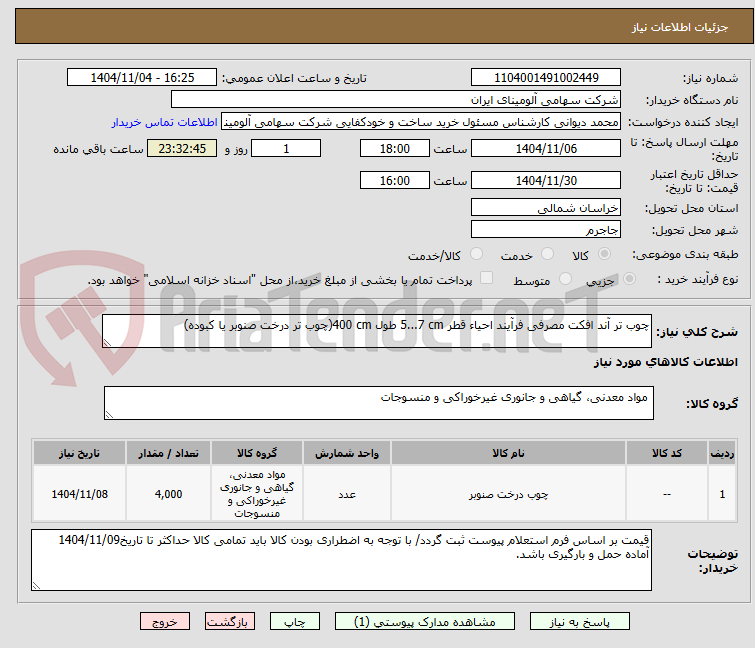Click the quantity cell 4,000
The width and height of the screenshot is (755, 648).
click(x=169, y=494)
